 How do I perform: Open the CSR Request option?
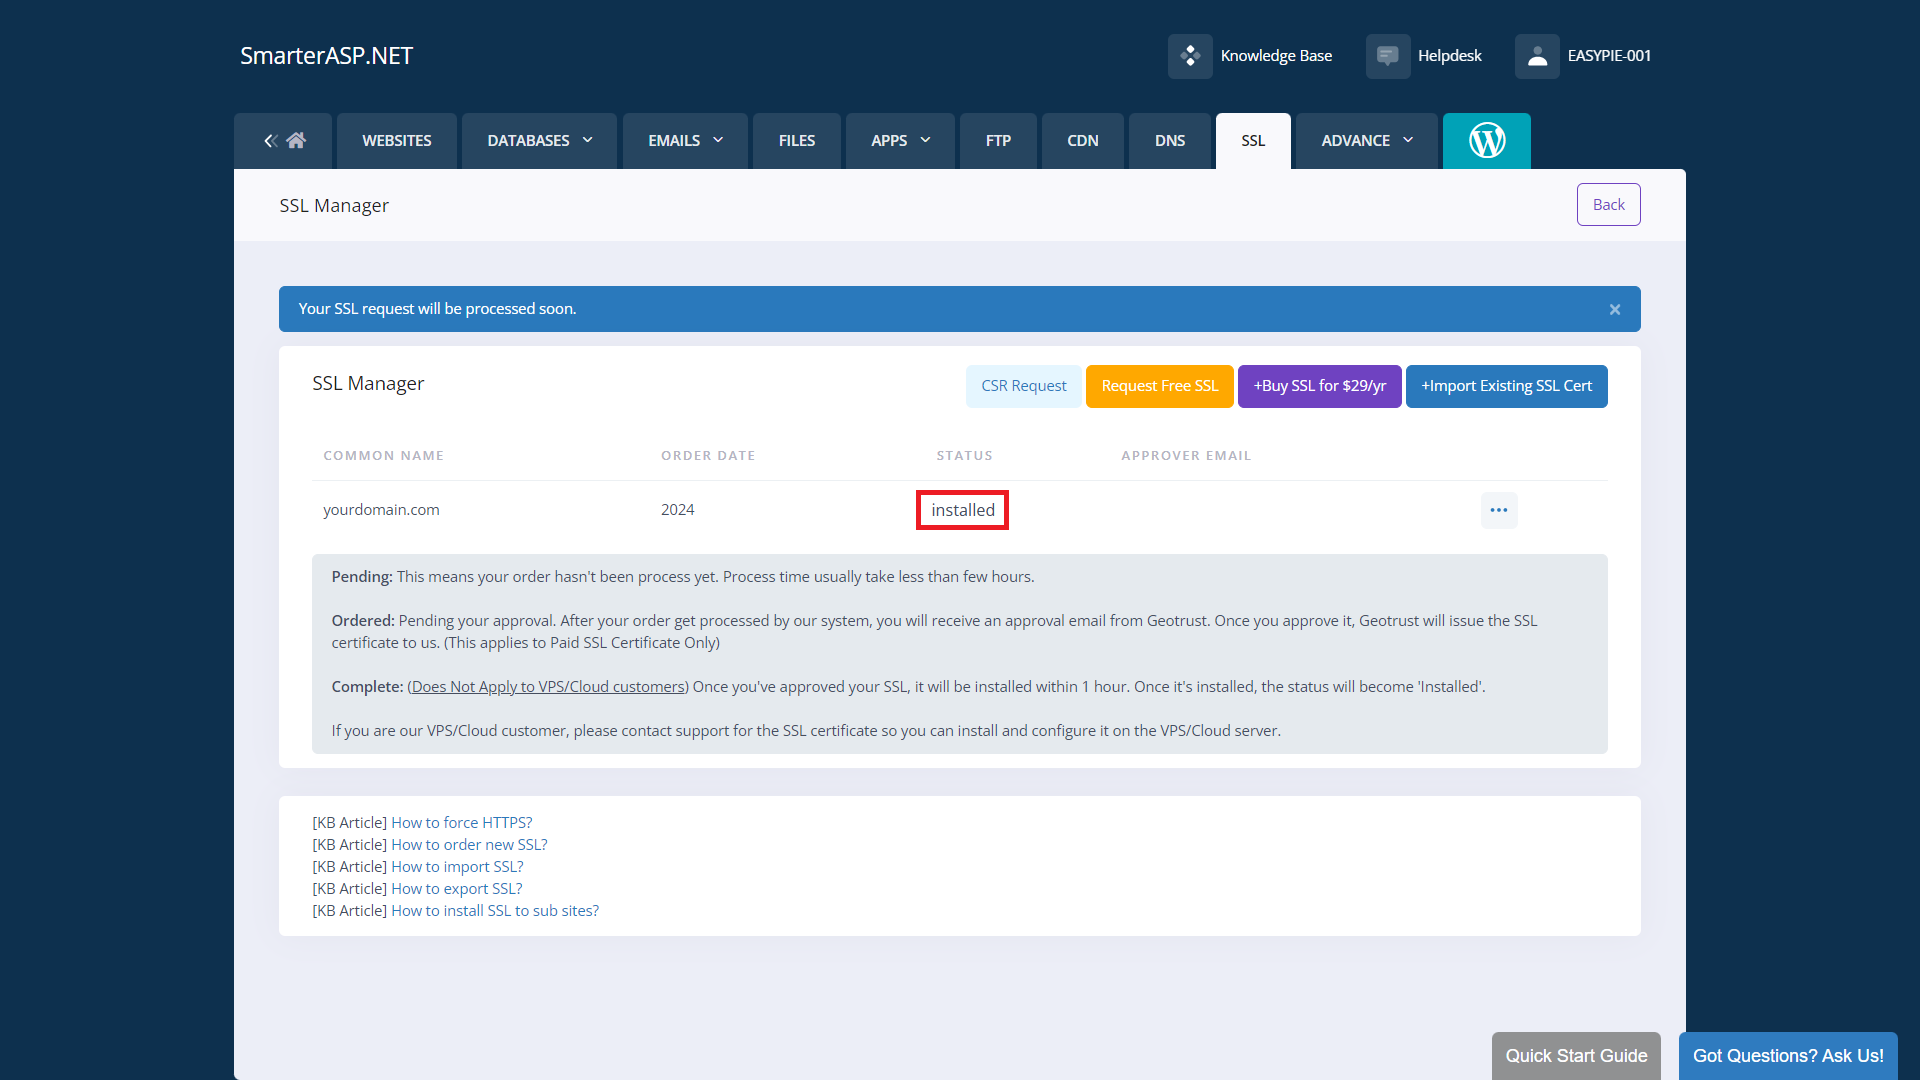point(1023,385)
